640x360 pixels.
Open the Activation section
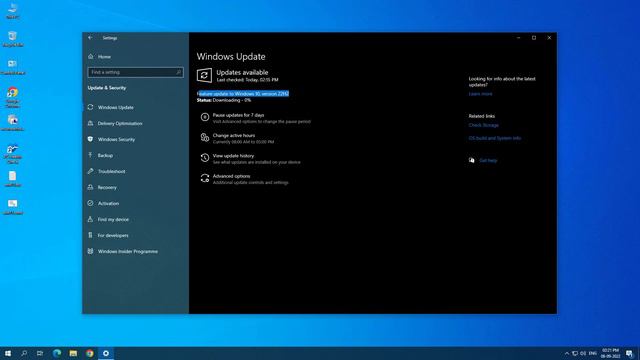[108, 203]
